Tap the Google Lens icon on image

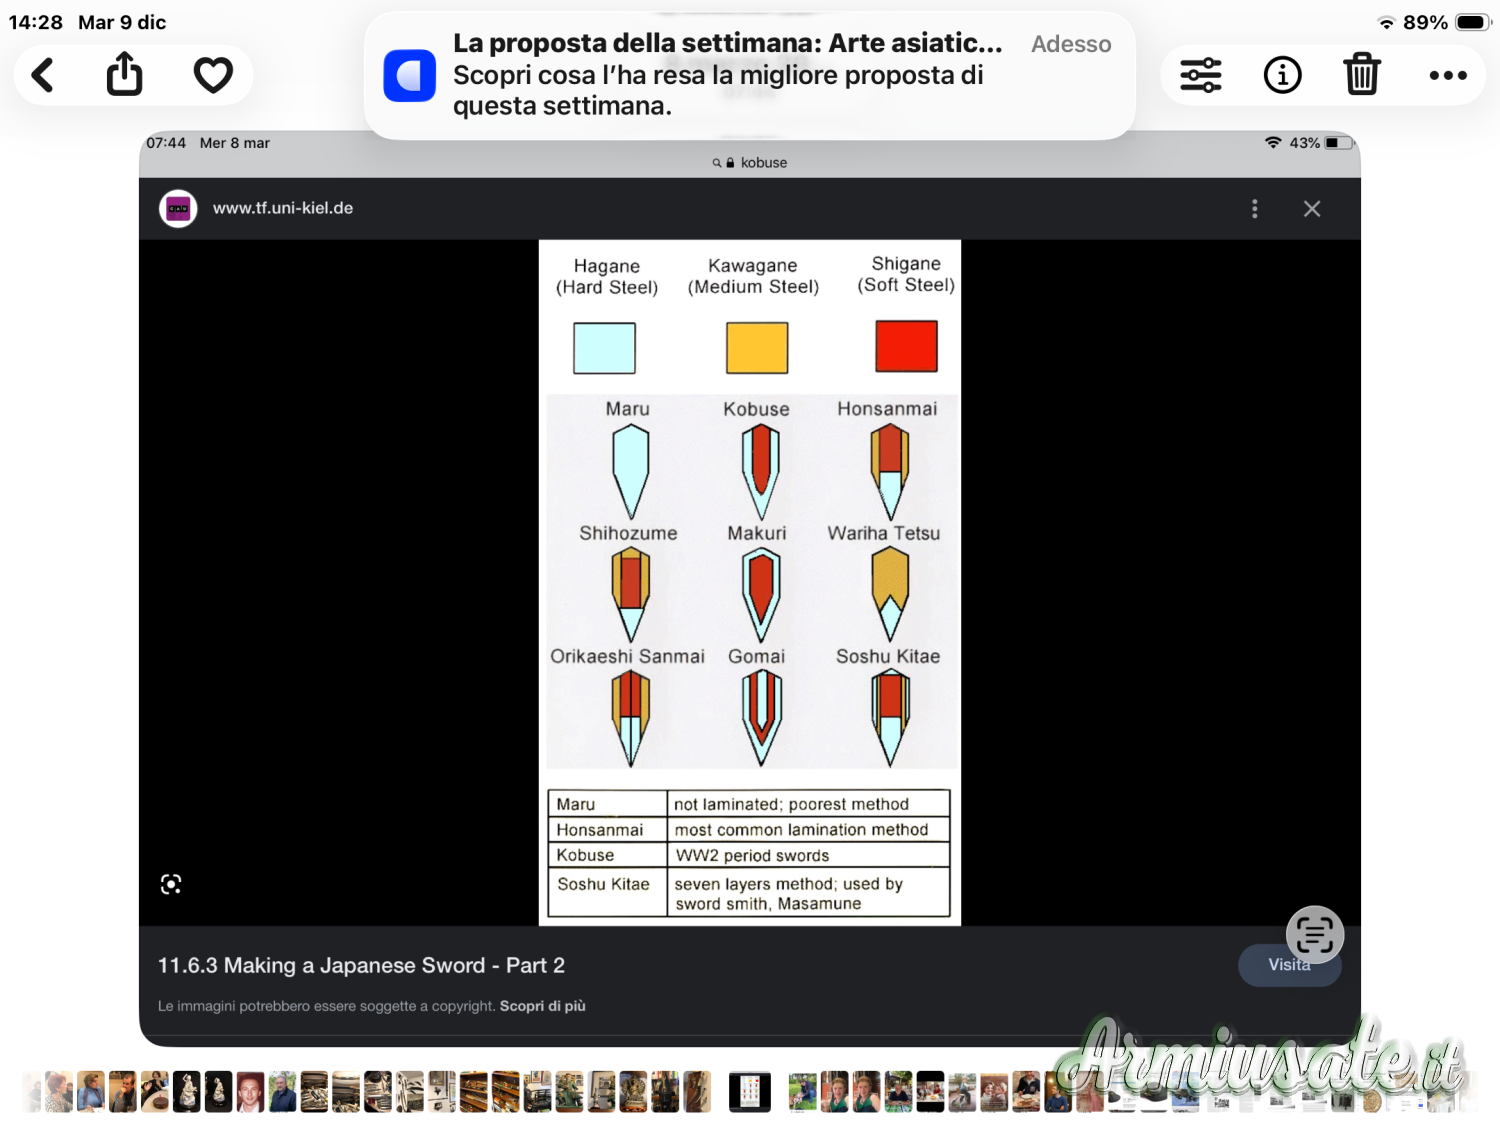[171, 884]
